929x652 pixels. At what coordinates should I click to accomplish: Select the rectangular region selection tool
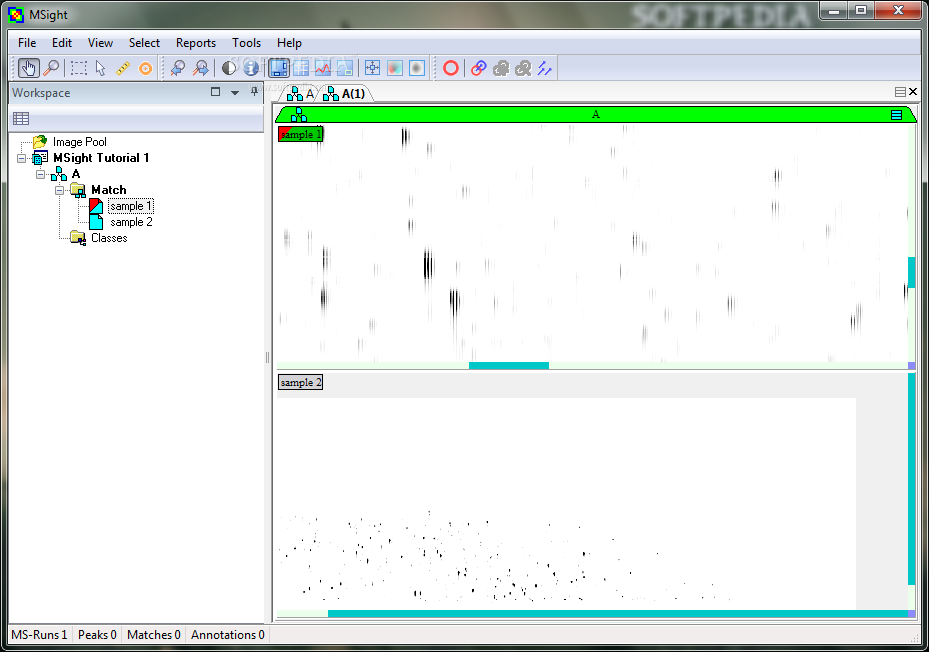coord(78,68)
